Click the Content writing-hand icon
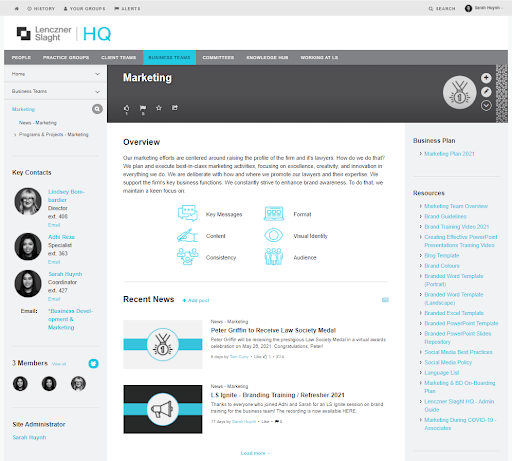The height and width of the screenshot is (461, 512). 187,235
